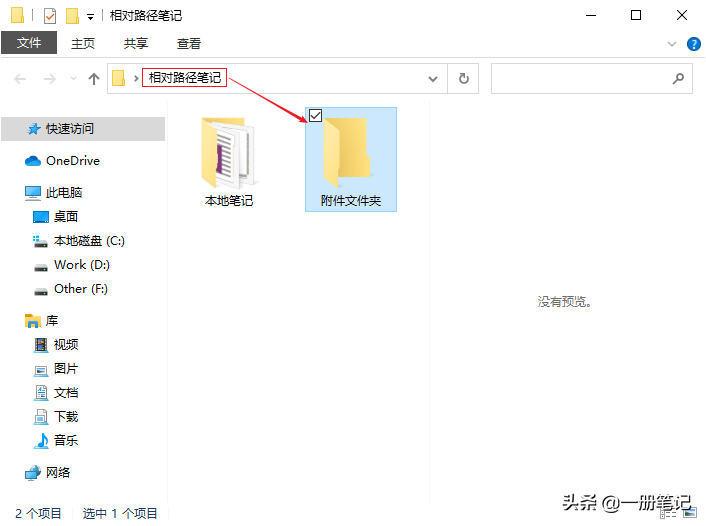
Task: Uncheck the 附件文件夹 selection checkbox
Action: tap(315, 116)
